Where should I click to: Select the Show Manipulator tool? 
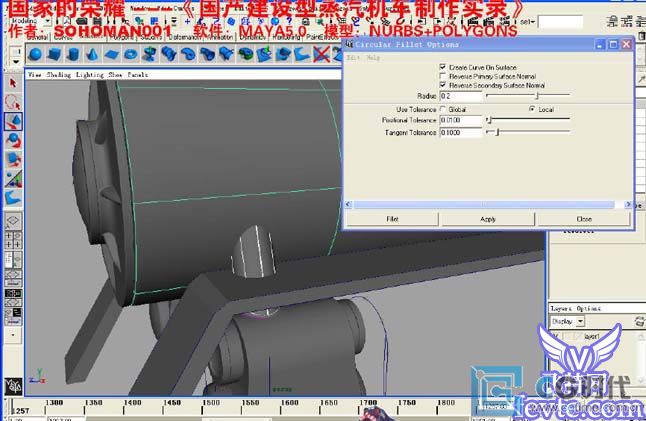[13, 179]
